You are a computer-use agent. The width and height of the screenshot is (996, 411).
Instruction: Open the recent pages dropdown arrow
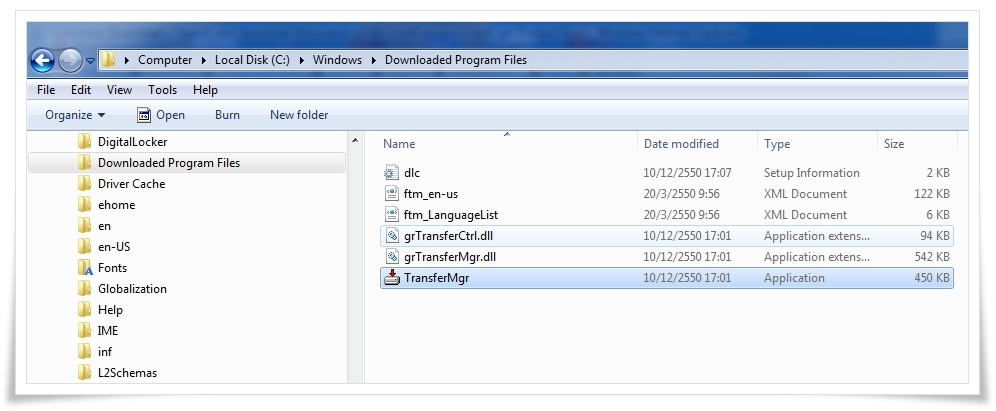coord(90,61)
